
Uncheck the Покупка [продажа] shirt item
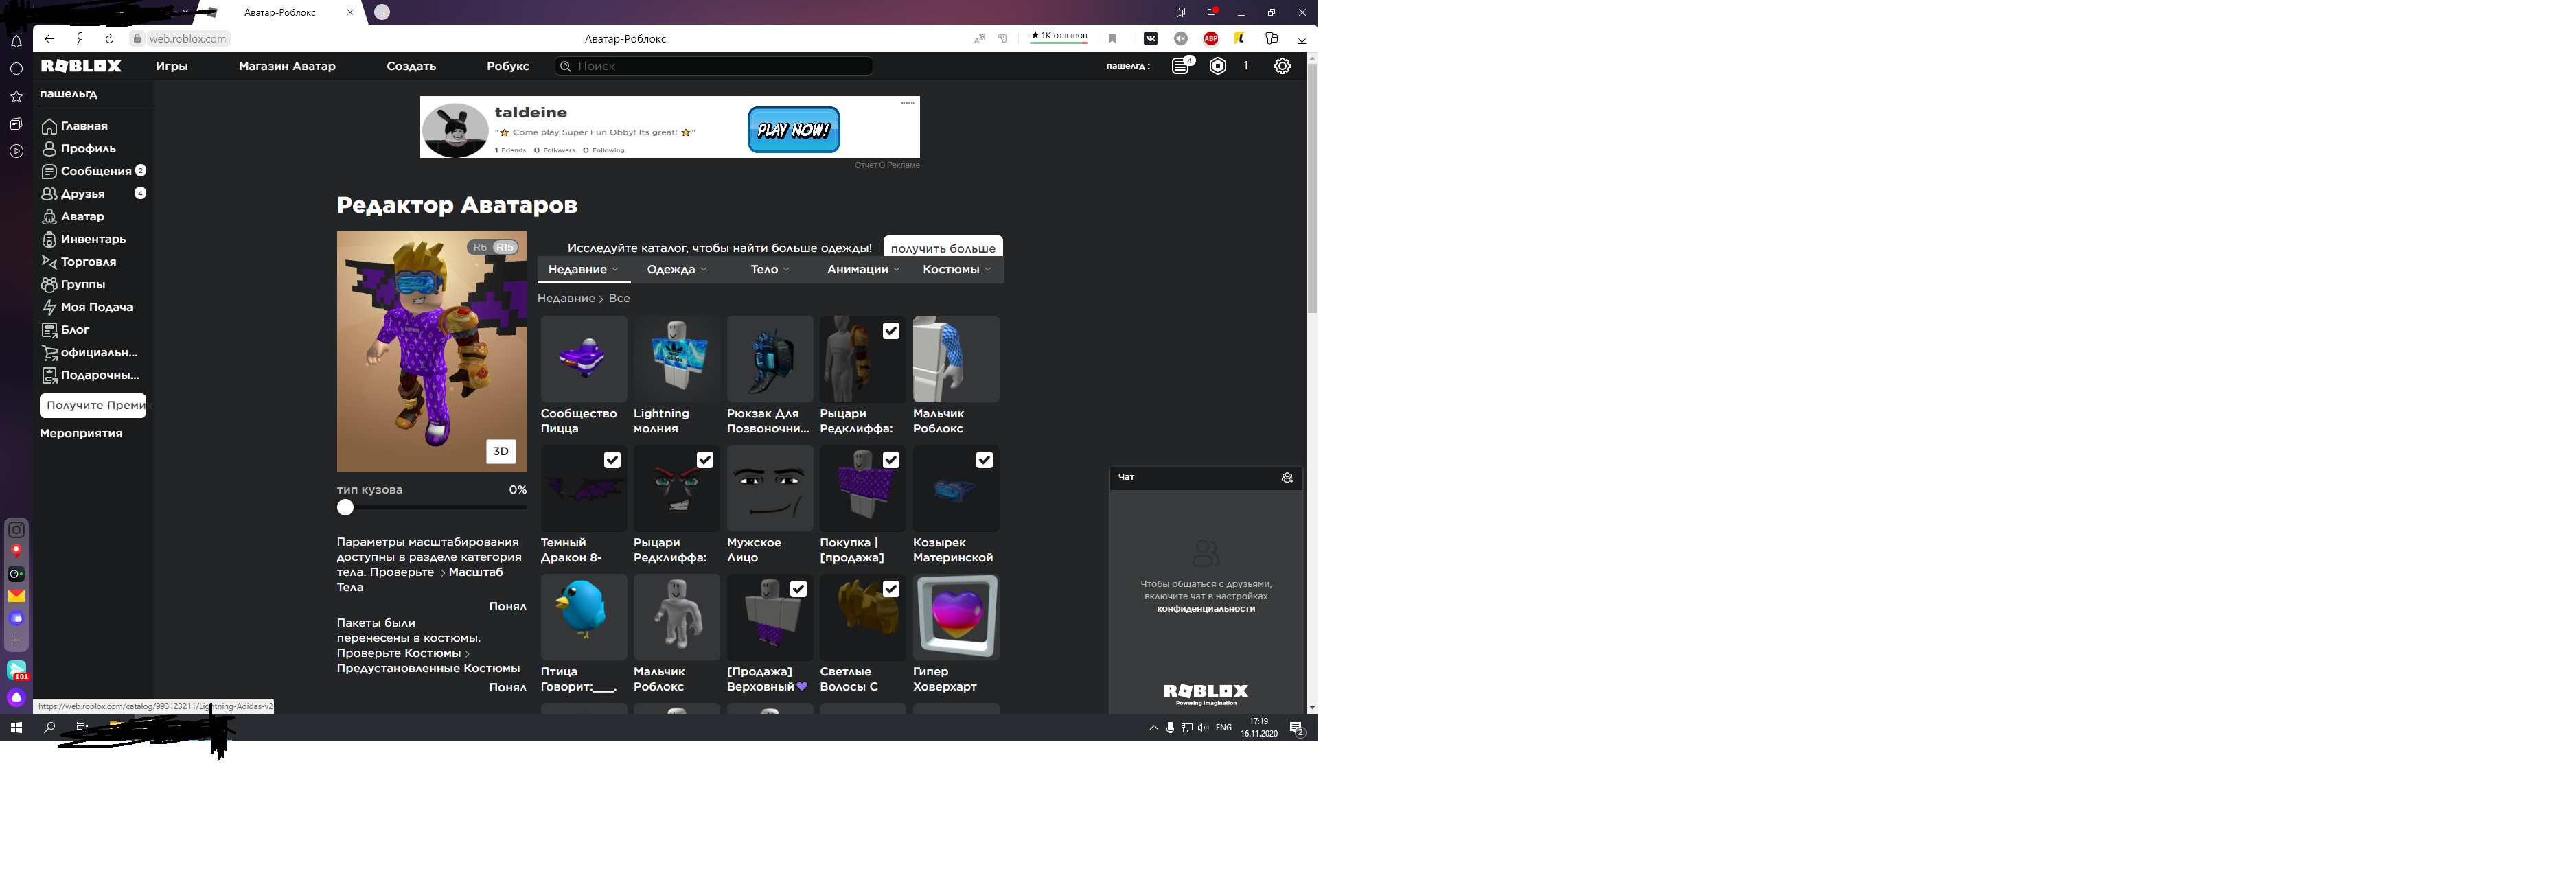[891, 460]
